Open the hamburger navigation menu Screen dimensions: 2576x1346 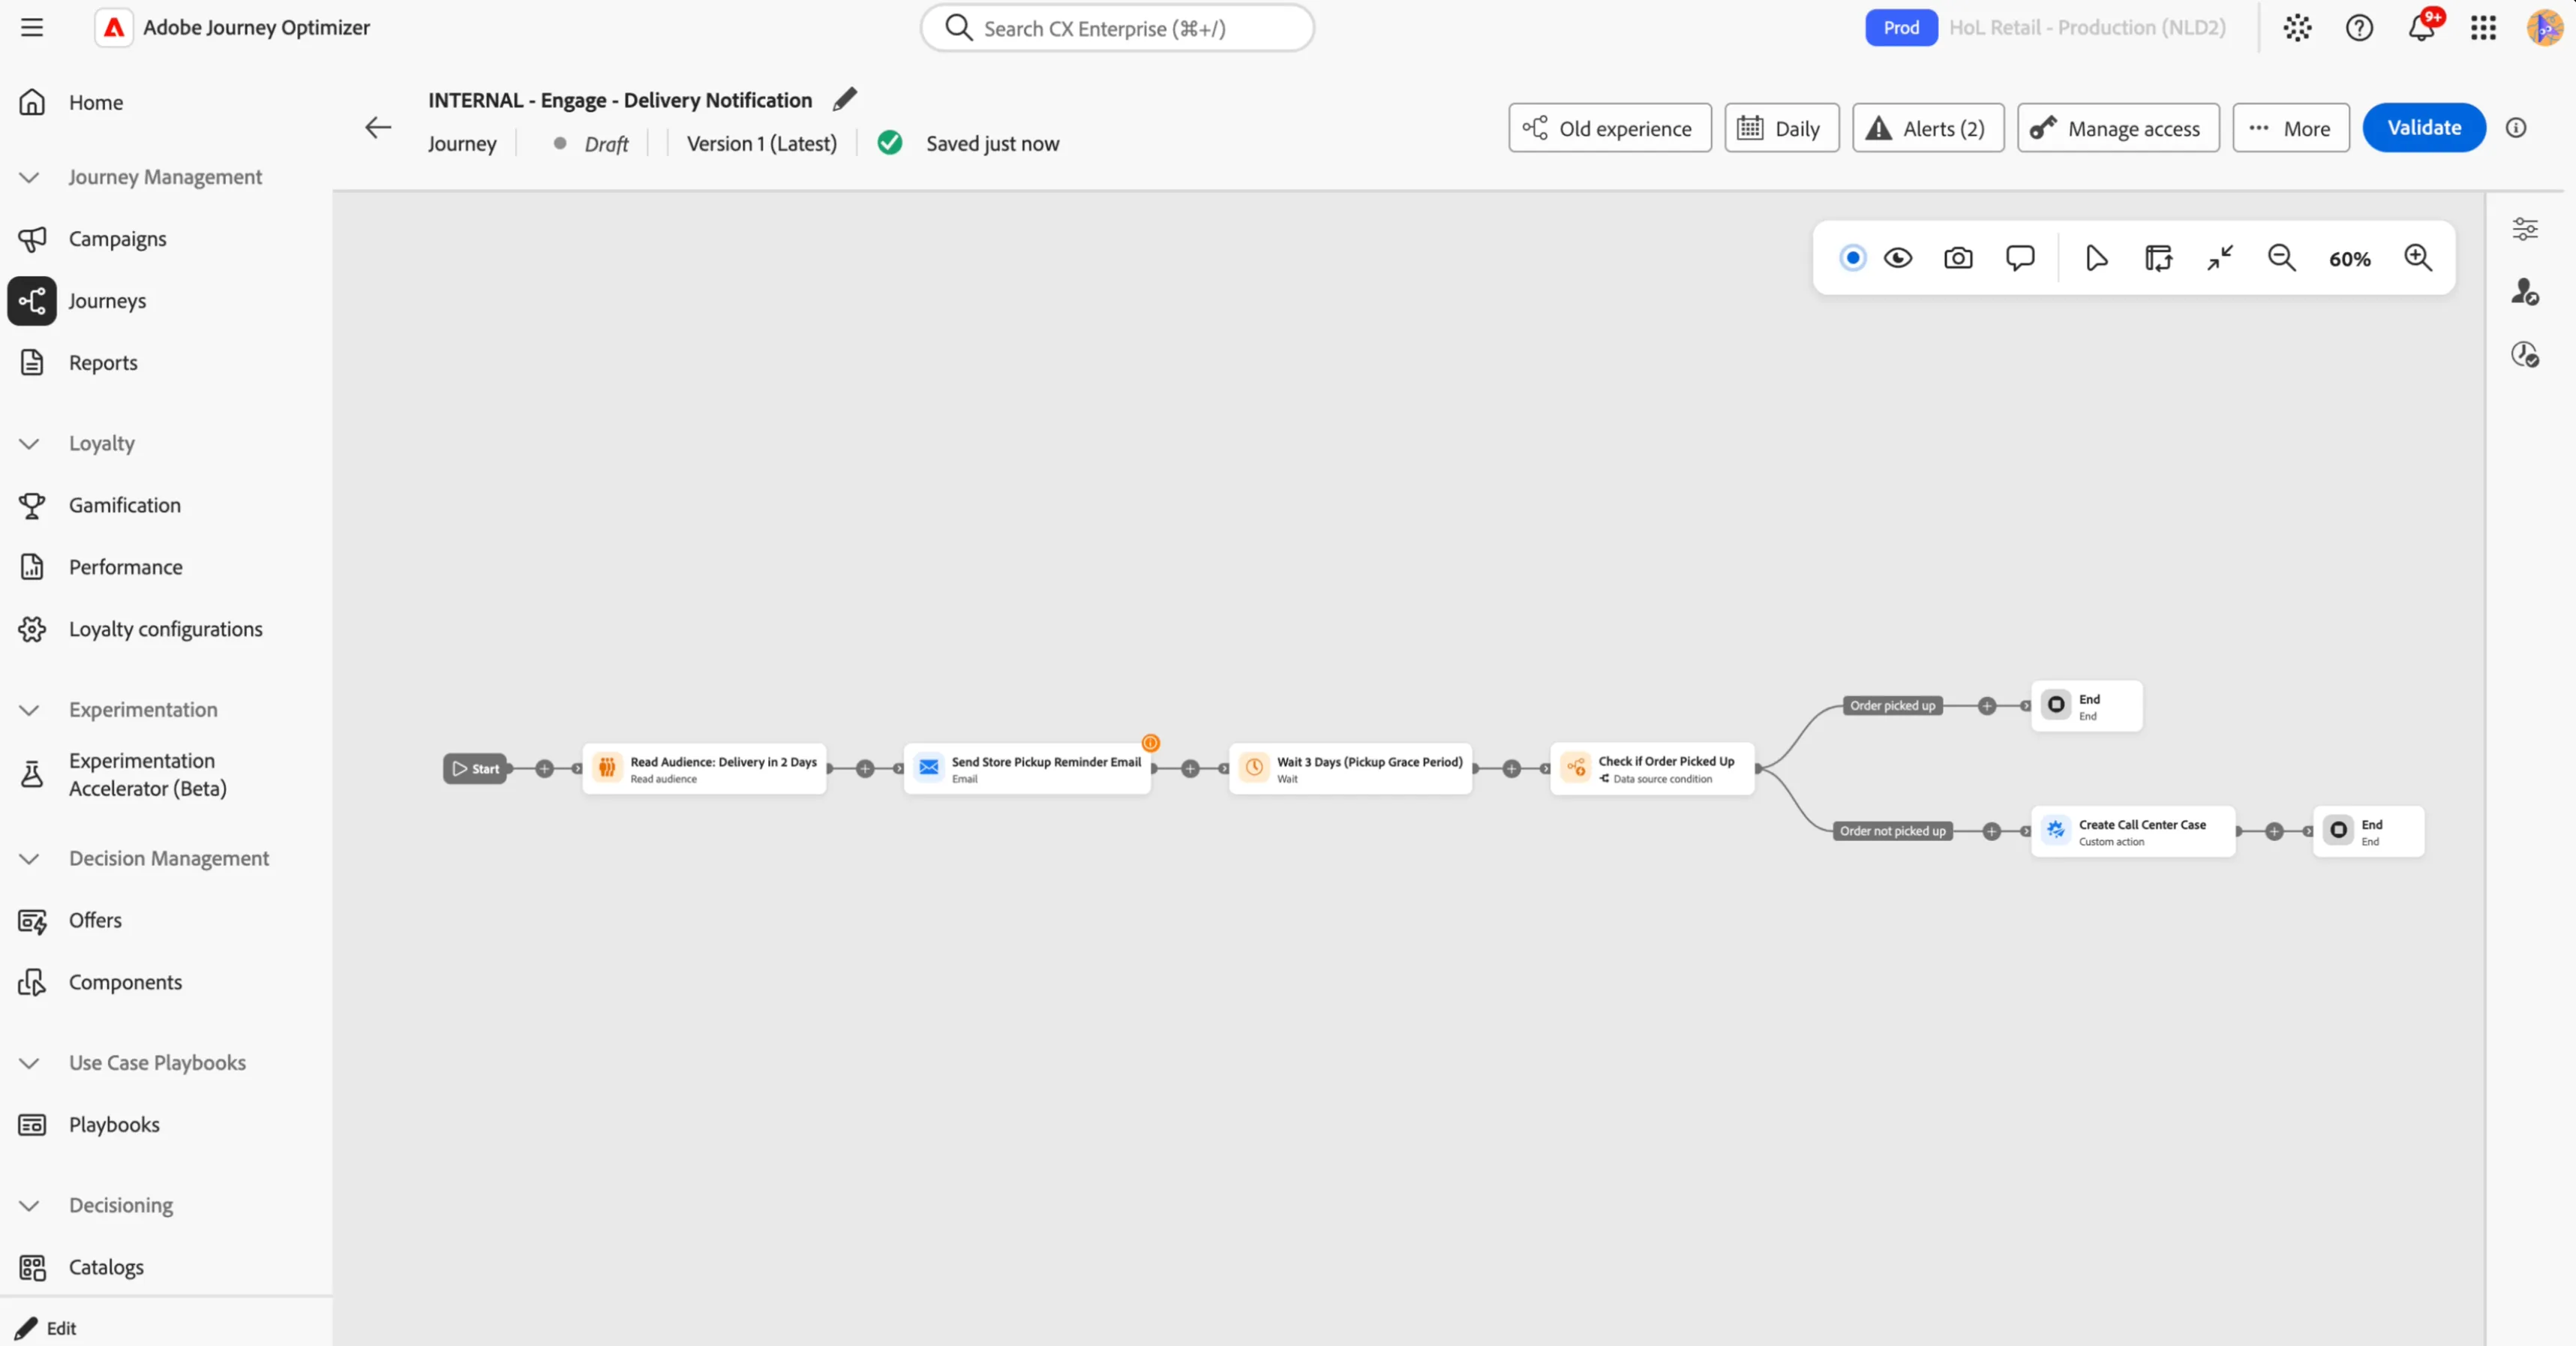click(x=32, y=27)
